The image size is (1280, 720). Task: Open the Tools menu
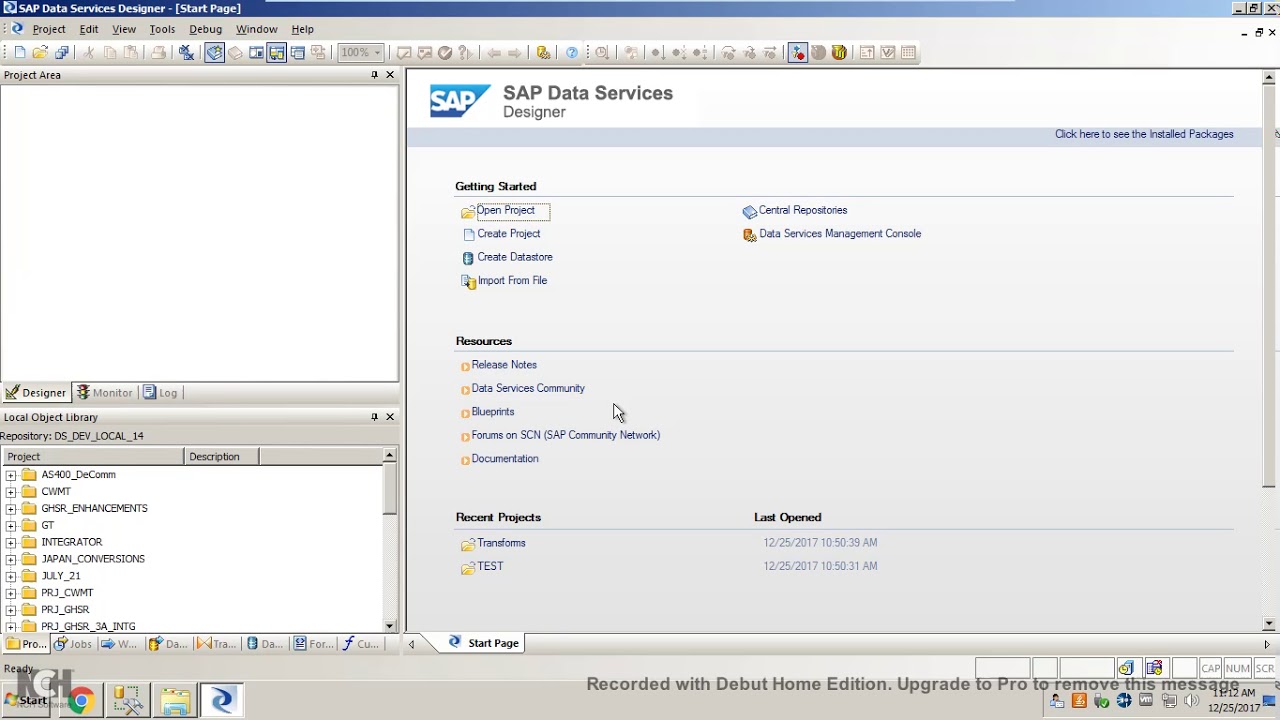click(x=162, y=29)
